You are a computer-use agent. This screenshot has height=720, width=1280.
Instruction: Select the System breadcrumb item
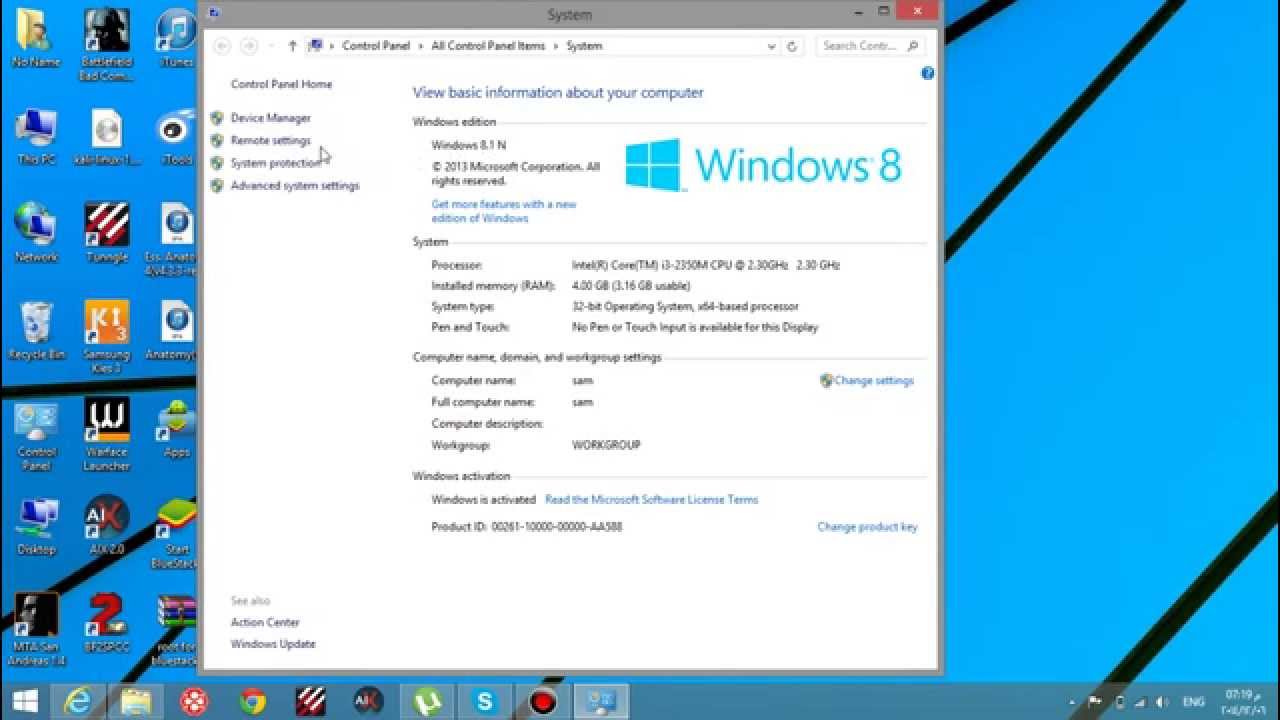tap(584, 46)
